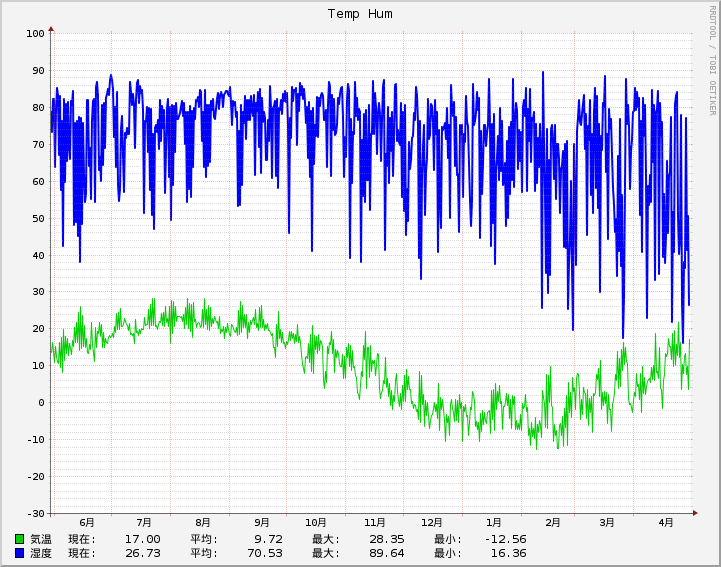Click the 気温 legend label
Viewport: 721px width, 567px height.
click(41, 539)
